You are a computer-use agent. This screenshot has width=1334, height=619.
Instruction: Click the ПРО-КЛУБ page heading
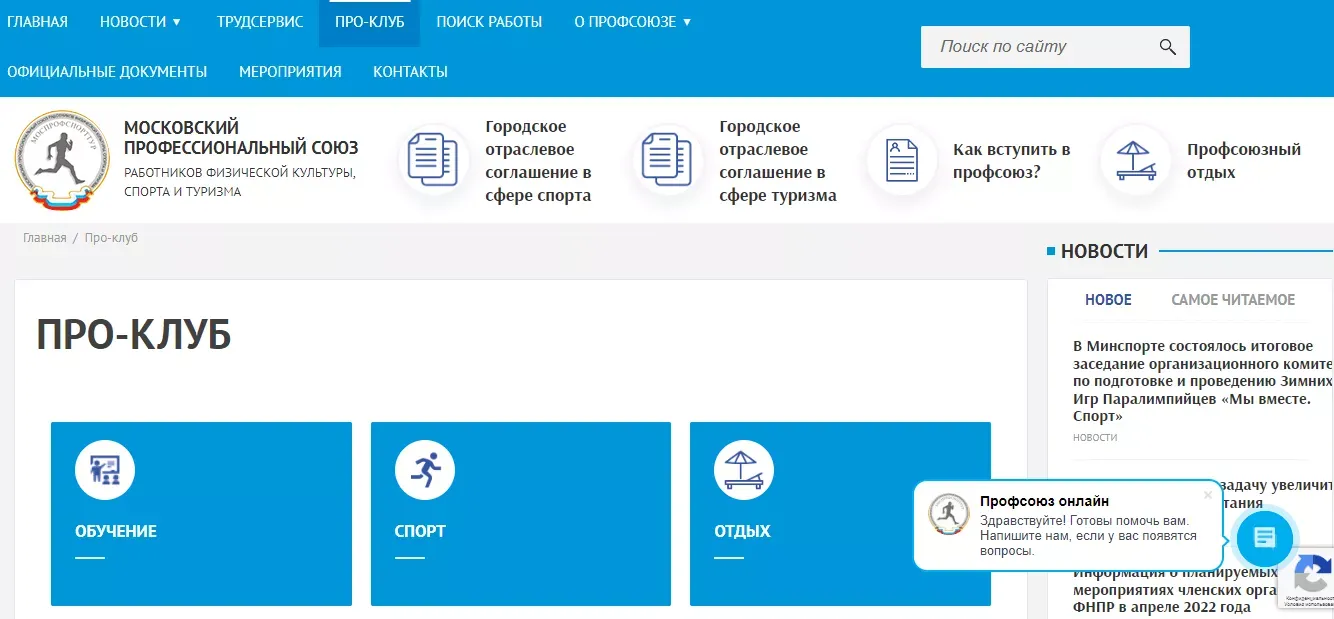point(134,335)
